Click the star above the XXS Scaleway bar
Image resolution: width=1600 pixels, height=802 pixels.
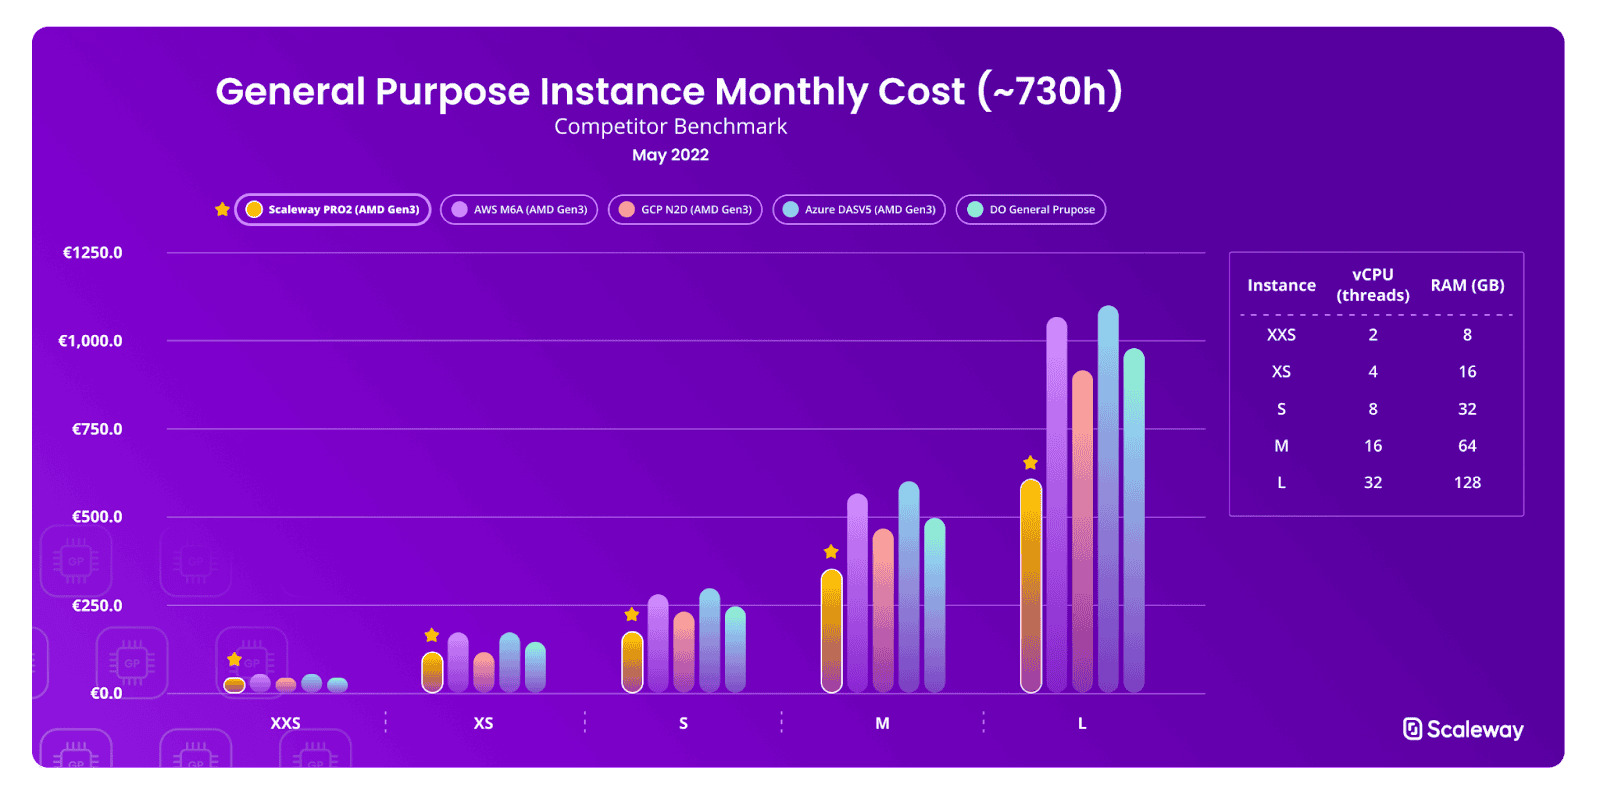(234, 659)
